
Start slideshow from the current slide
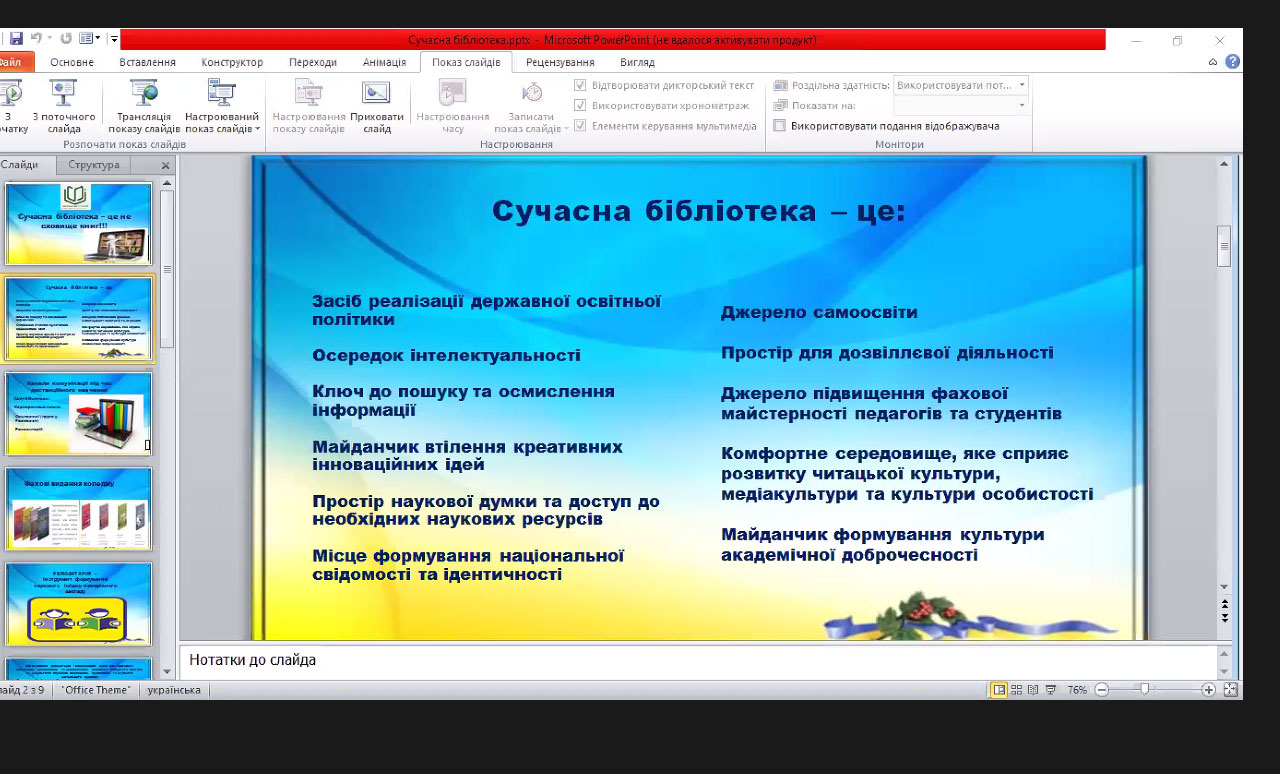pos(64,107)
